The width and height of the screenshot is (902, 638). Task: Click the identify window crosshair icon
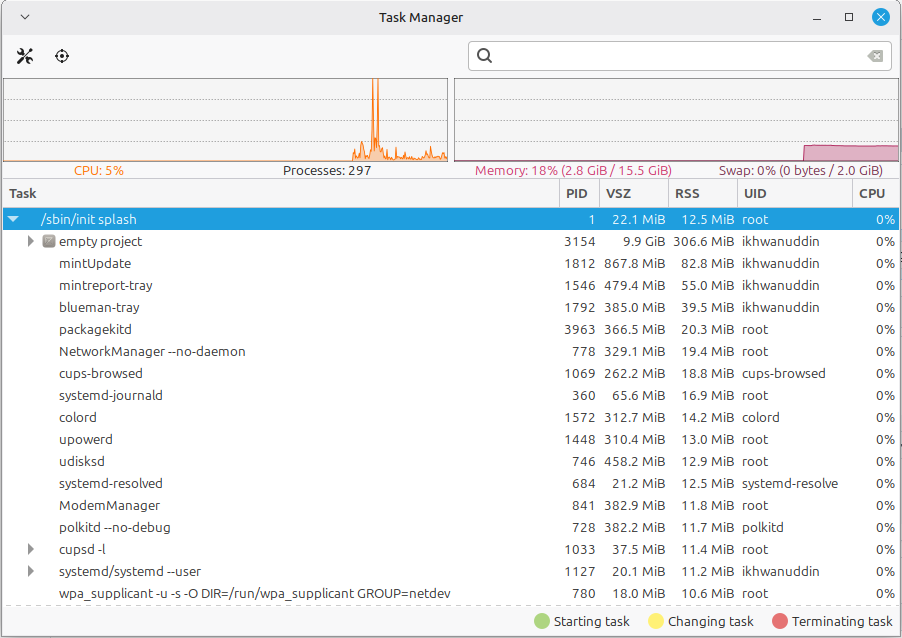(62, 56)
